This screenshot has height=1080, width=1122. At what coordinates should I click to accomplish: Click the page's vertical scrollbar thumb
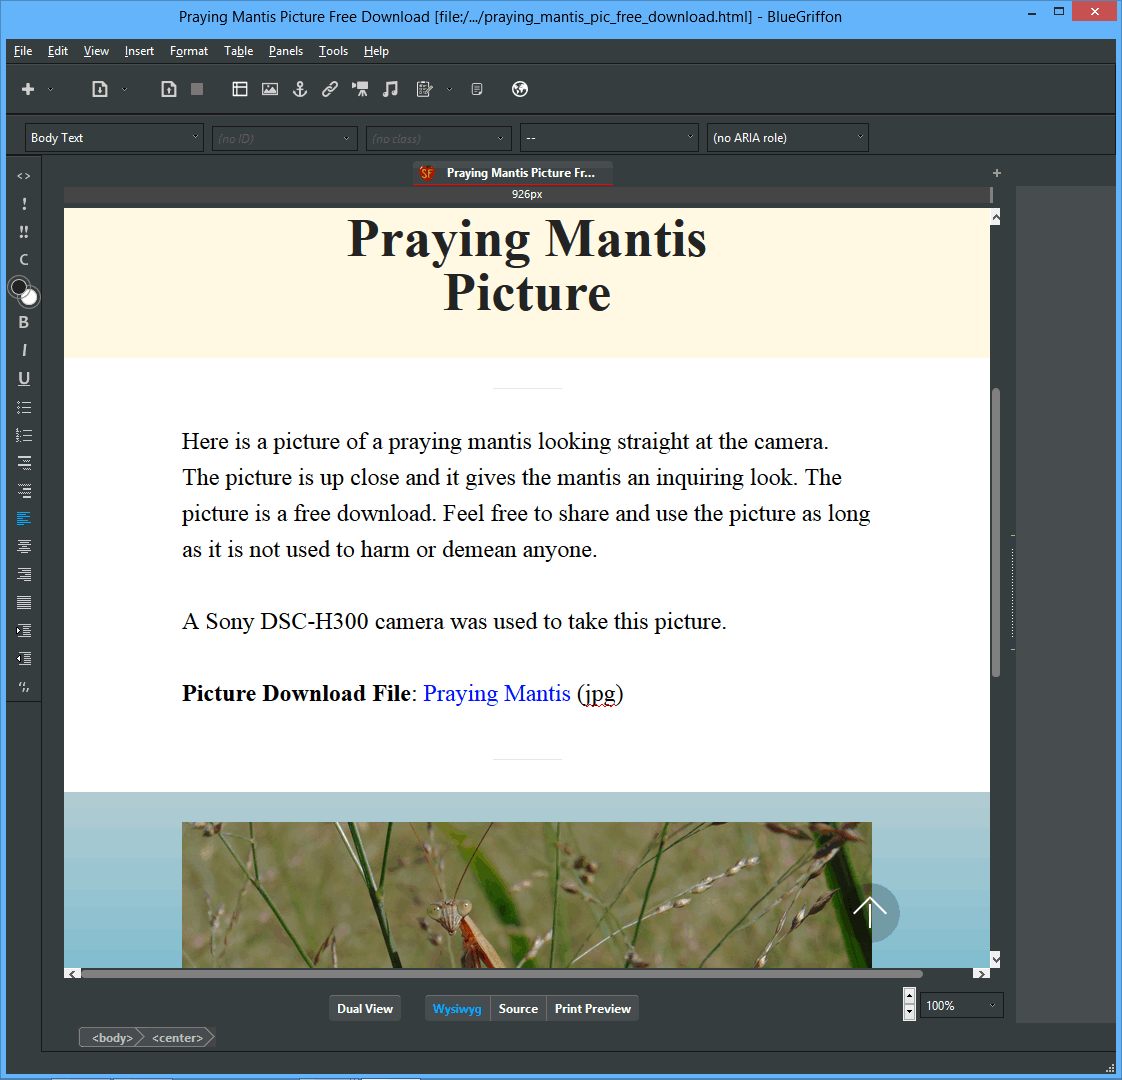click(995, 532)
